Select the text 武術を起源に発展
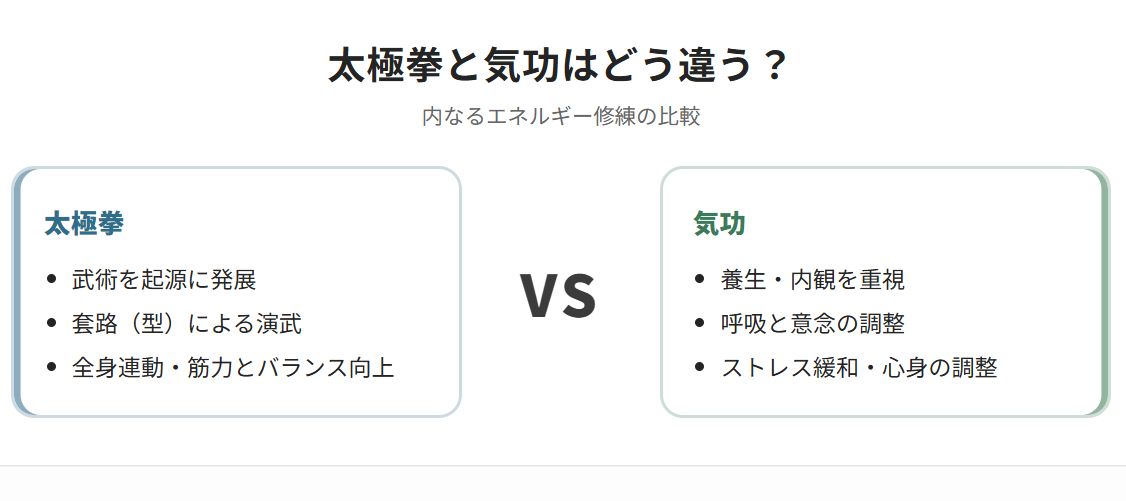 click(164, 280)
